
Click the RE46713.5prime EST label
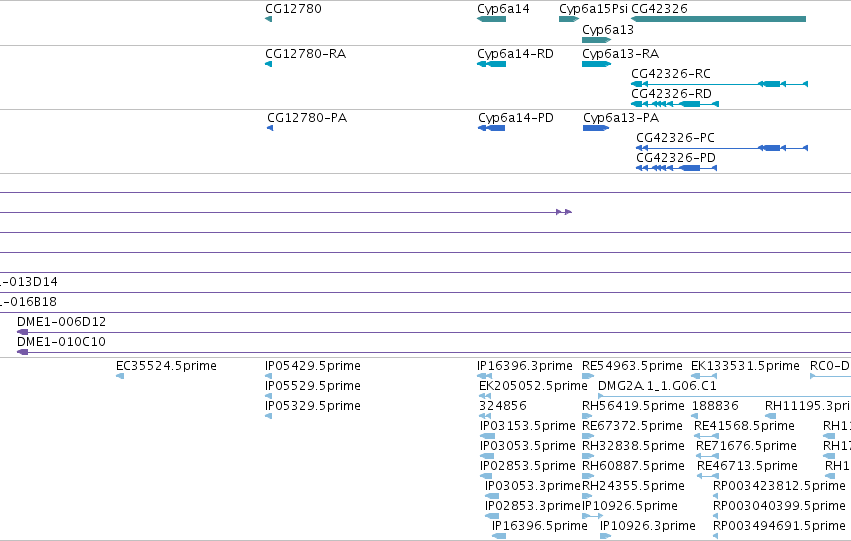click(x=747, y=466)
